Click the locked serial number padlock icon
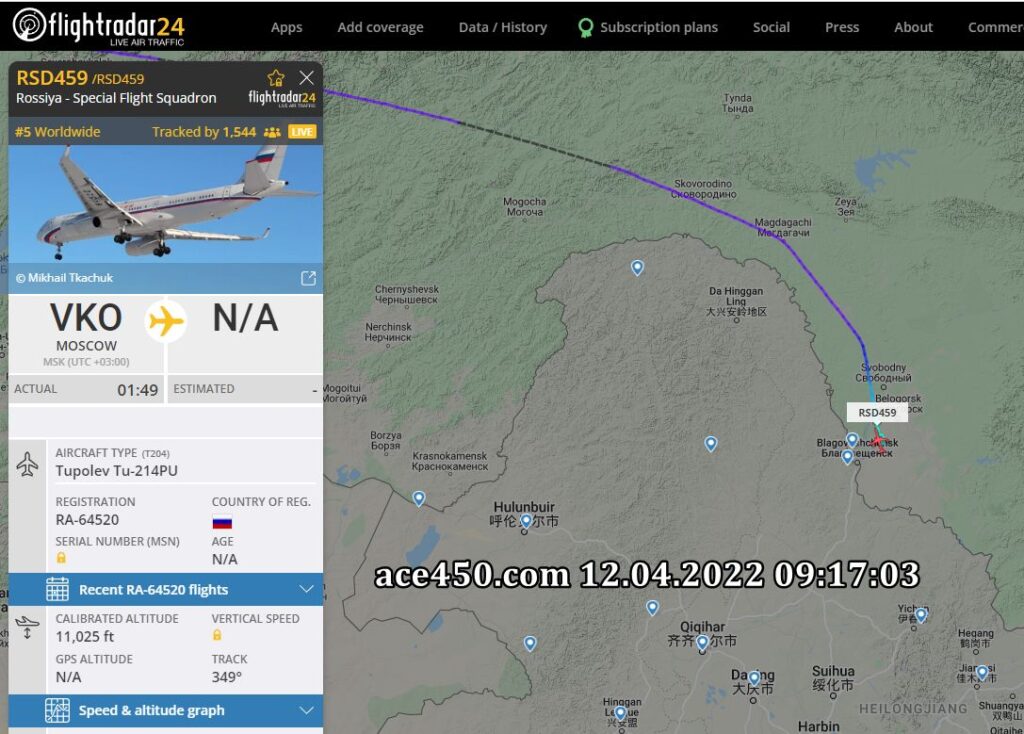The image size is (1024, 734). tap(61, 558)
